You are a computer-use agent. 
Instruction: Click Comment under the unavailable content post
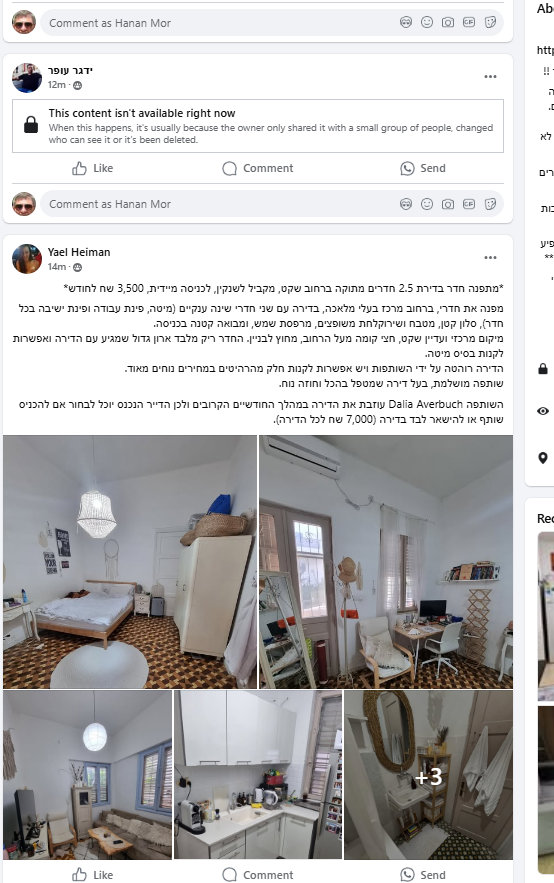[258, 168]
